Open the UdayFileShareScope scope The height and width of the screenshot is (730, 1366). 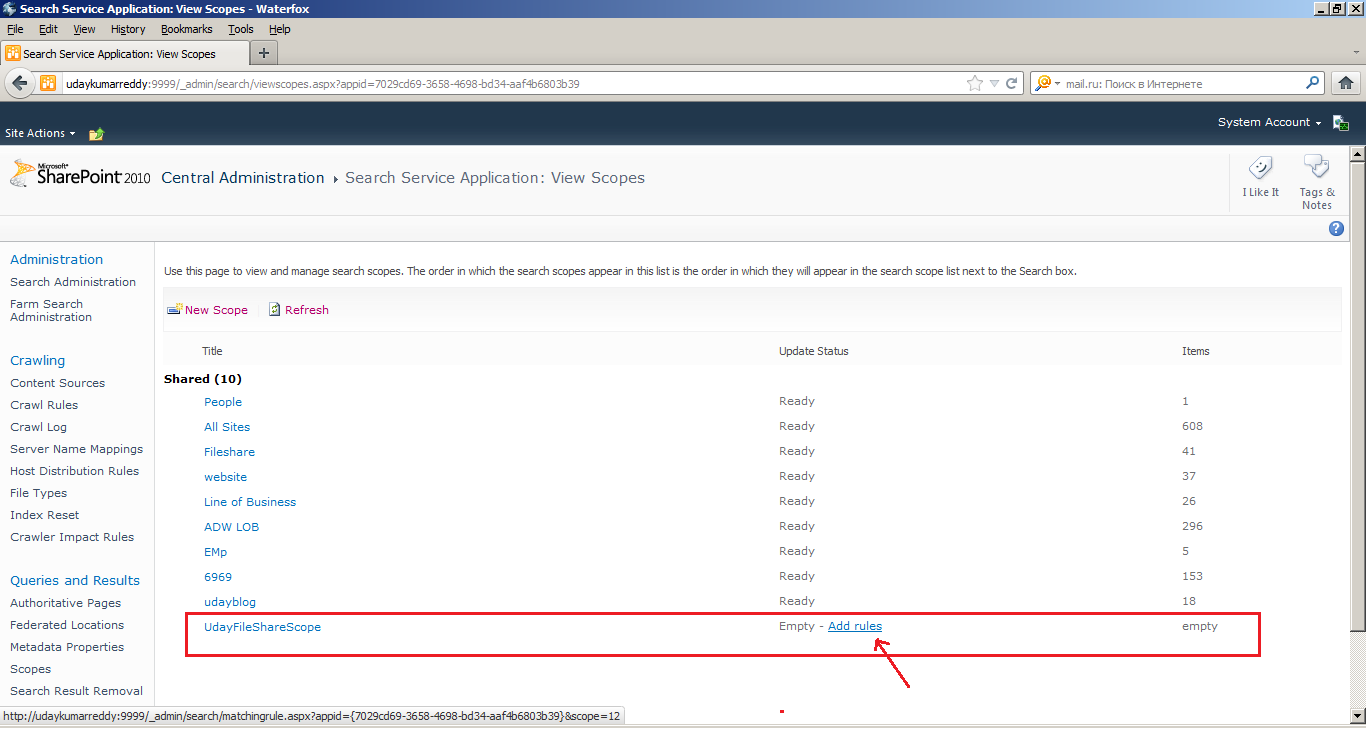click(x=262, y=627)
